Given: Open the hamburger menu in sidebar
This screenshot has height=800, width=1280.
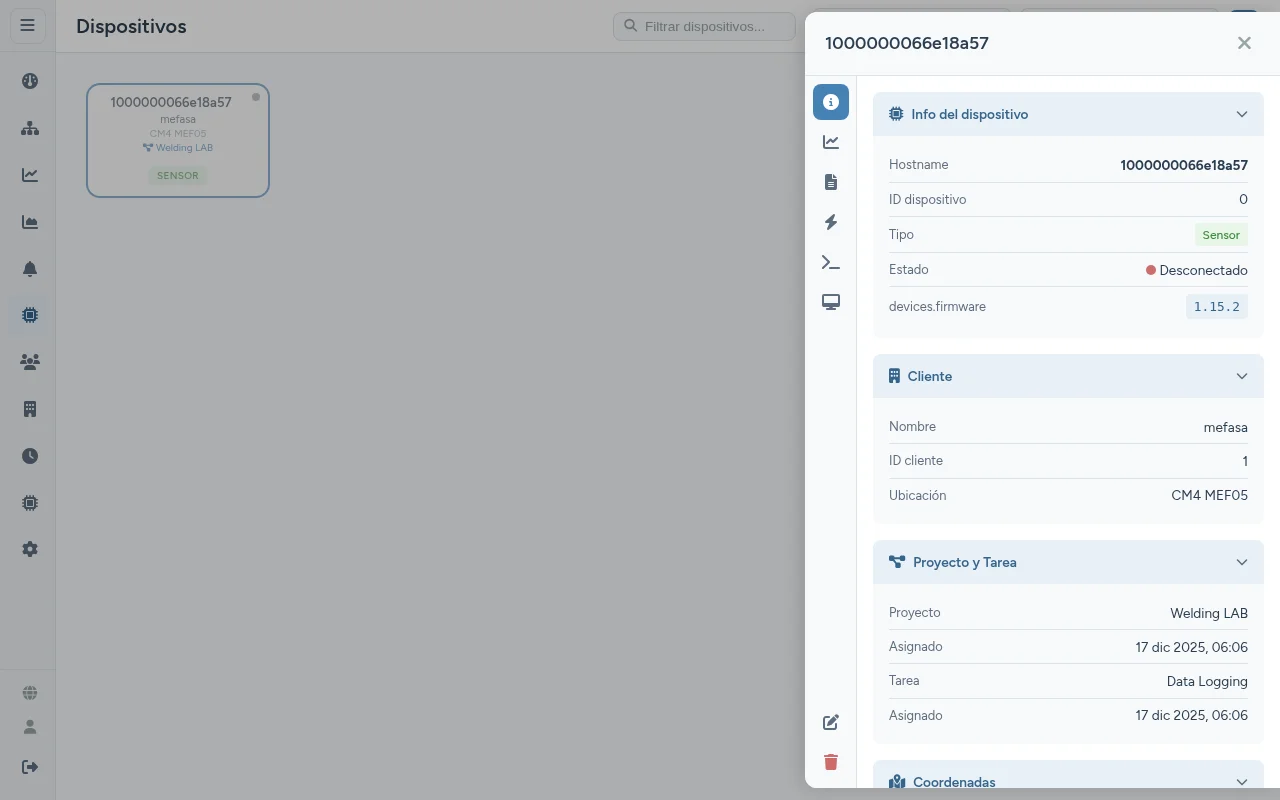Looking at the screenshot, I should pos(28,26).
